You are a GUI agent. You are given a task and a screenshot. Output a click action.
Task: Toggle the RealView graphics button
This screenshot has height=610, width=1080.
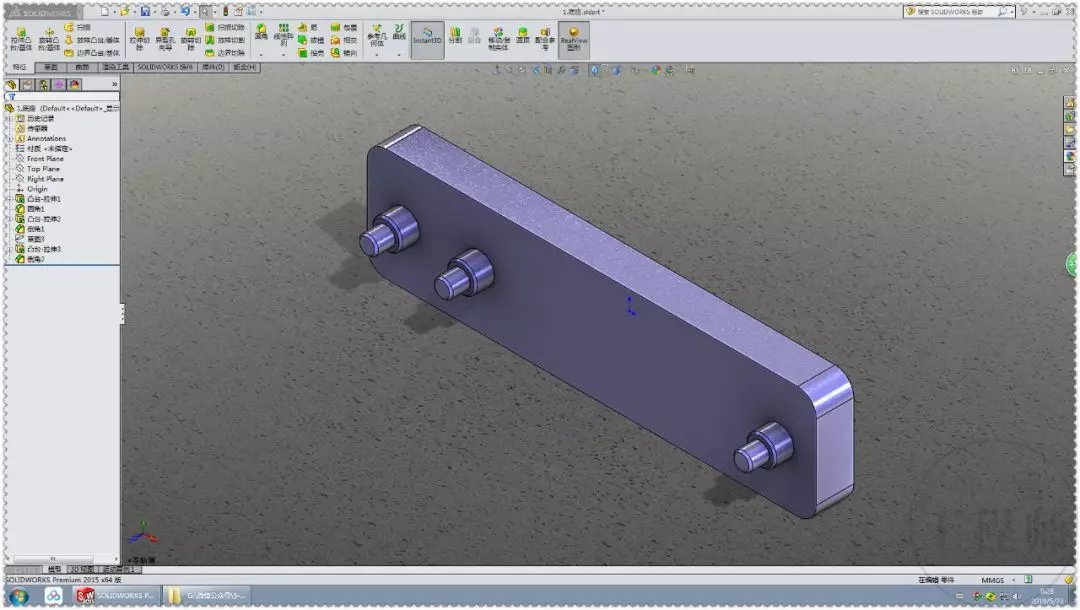tap(573, 40)
